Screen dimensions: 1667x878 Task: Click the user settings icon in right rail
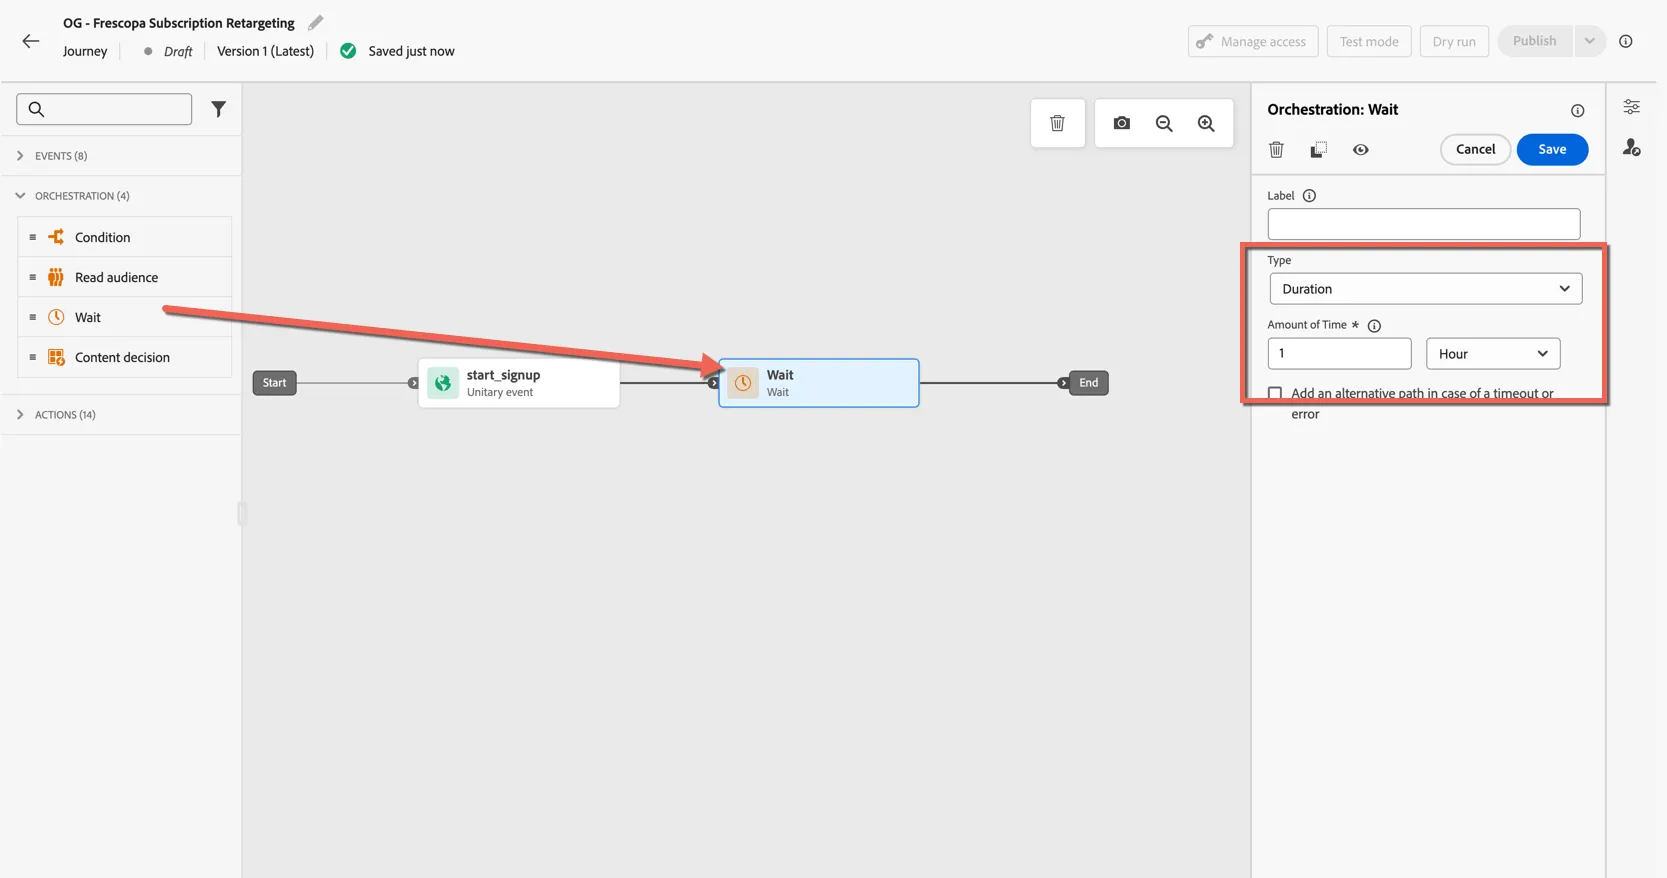[1631, 148]
